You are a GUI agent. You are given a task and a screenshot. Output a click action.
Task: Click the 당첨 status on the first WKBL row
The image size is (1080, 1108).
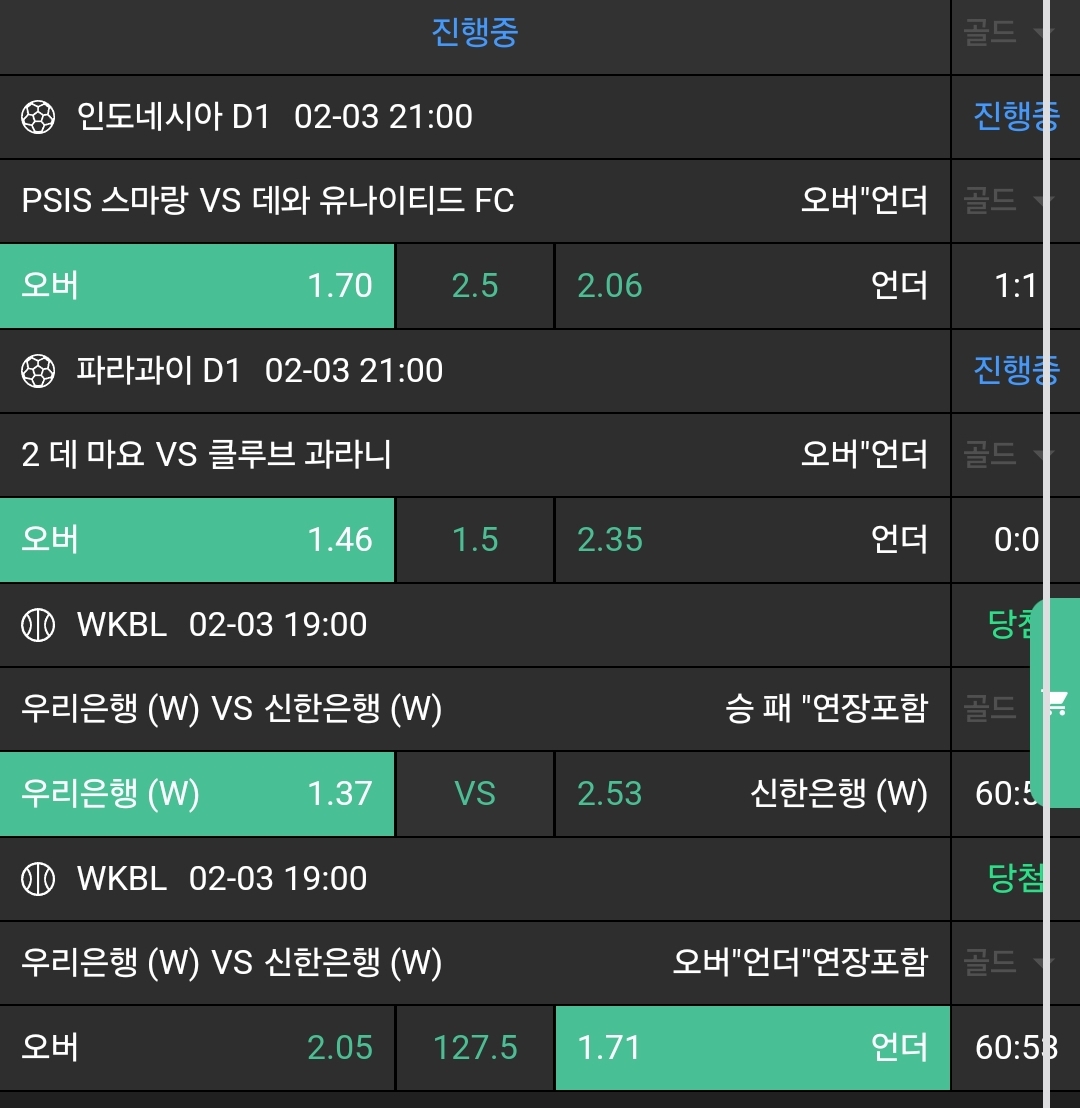click(1012, 625)
